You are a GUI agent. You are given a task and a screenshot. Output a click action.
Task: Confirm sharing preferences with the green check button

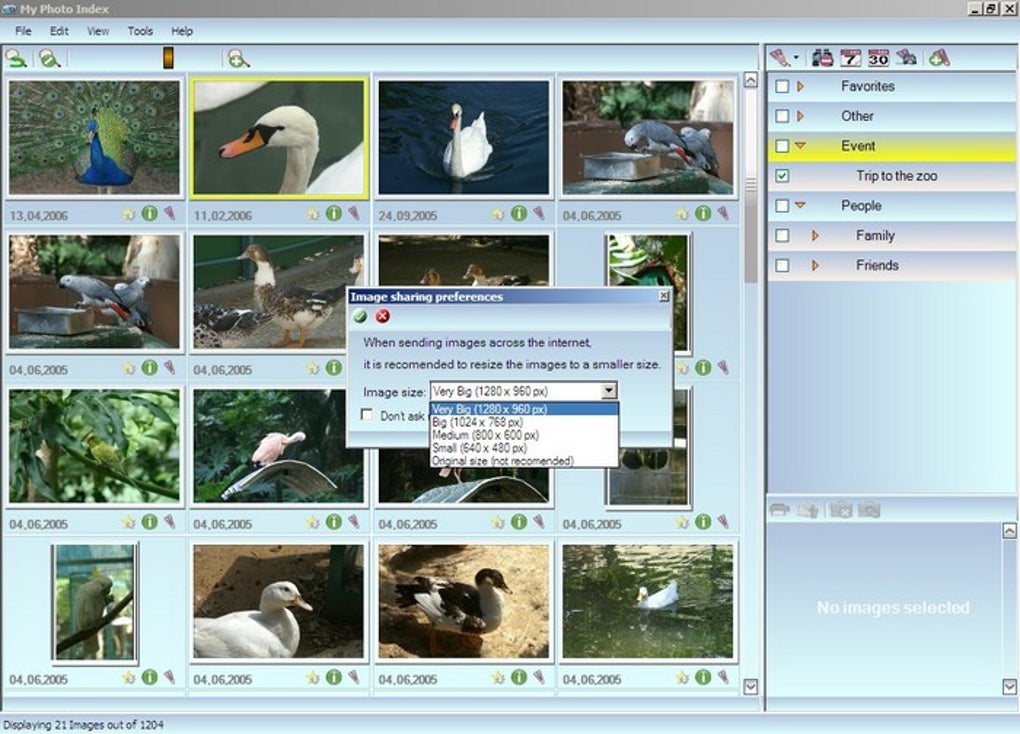coord(360,315)
